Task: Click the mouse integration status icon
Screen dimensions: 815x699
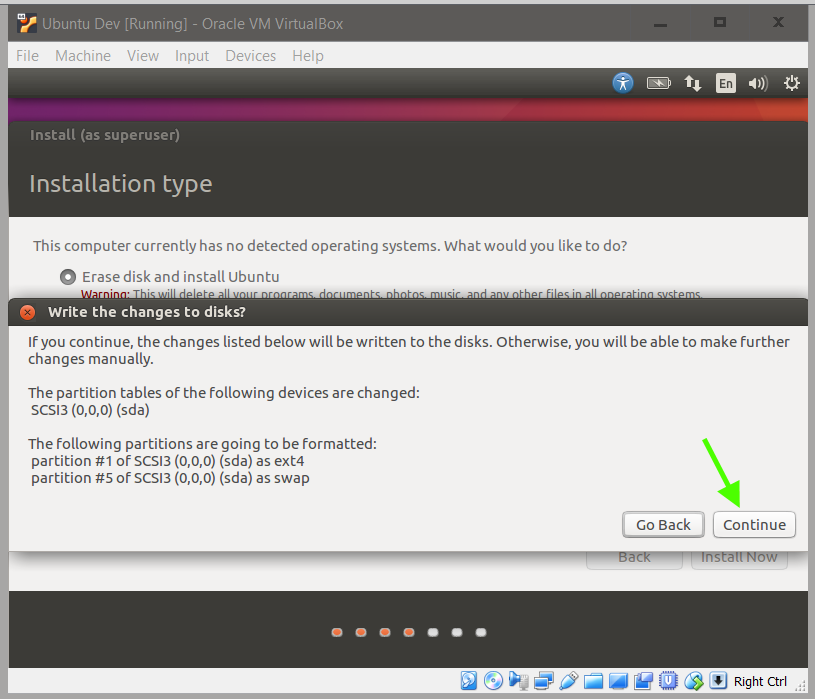Action: tap(693, 680)
